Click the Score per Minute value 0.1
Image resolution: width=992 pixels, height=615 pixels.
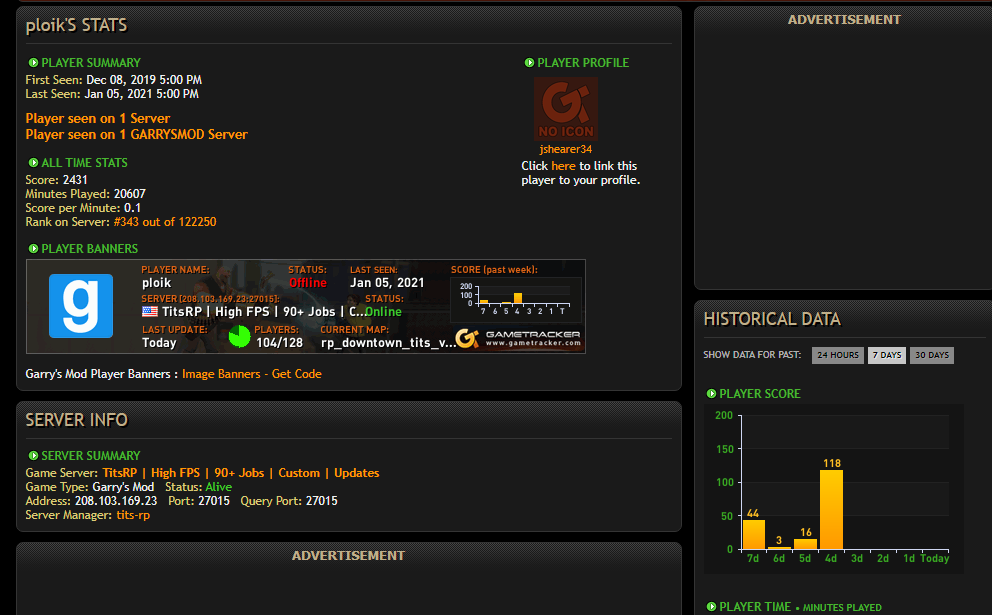(132, 208)
